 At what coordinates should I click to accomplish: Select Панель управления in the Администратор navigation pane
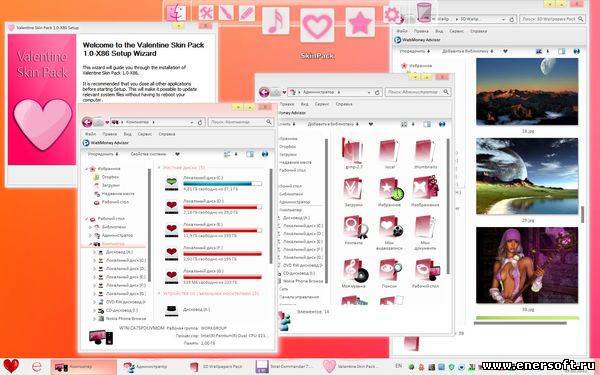299,297
